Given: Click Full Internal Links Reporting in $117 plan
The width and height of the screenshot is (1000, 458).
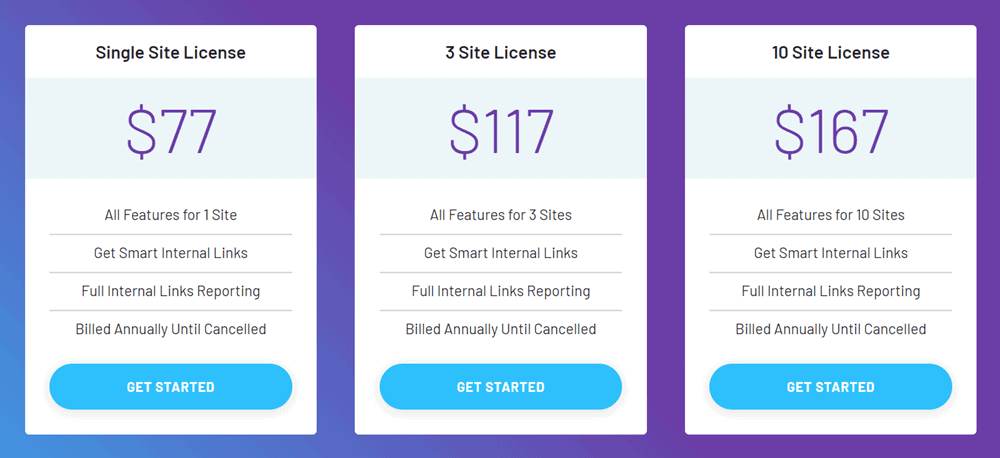Looking at the screenshot, I should [x=501, y=292].
